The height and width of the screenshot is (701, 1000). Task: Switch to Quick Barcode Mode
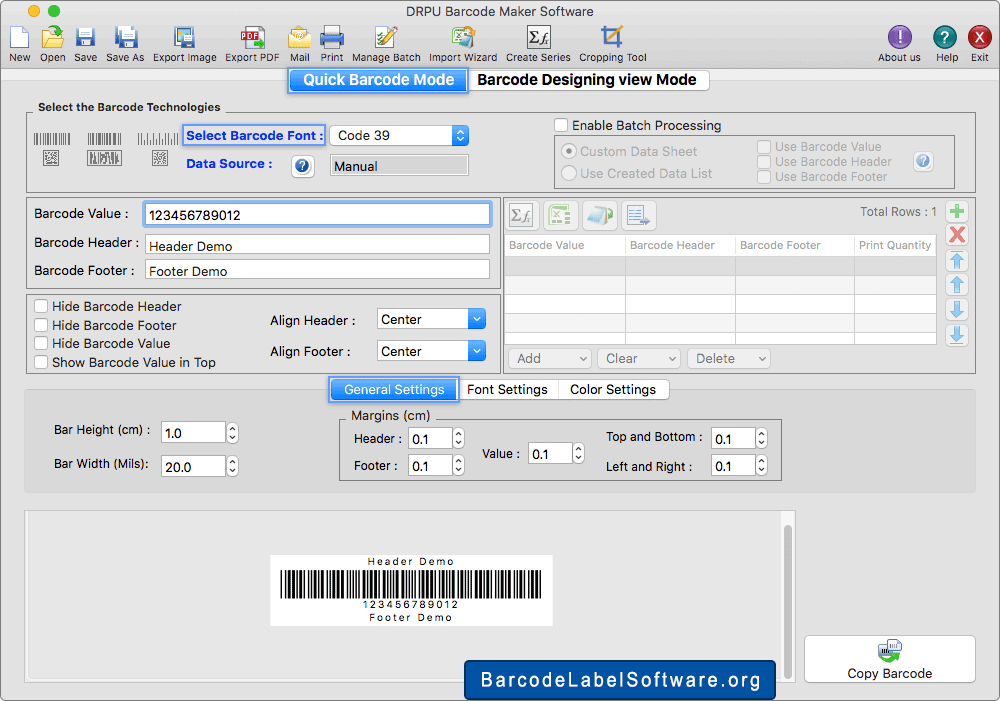click(x=378, y=80)
